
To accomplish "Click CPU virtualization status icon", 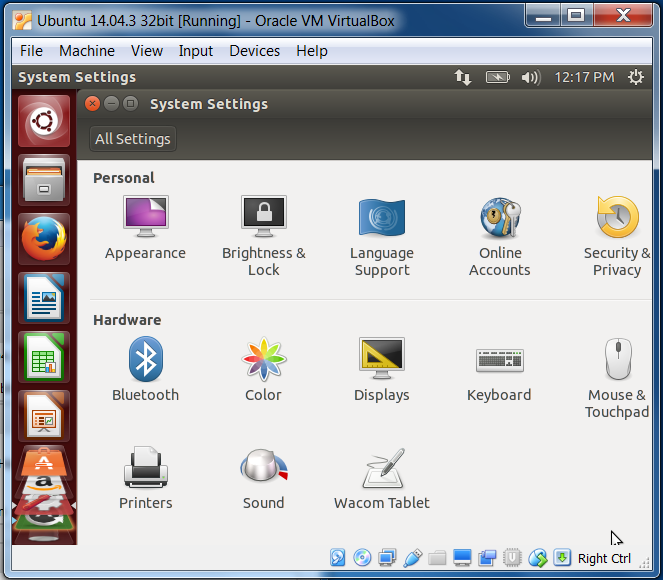I will pos(512,558).
